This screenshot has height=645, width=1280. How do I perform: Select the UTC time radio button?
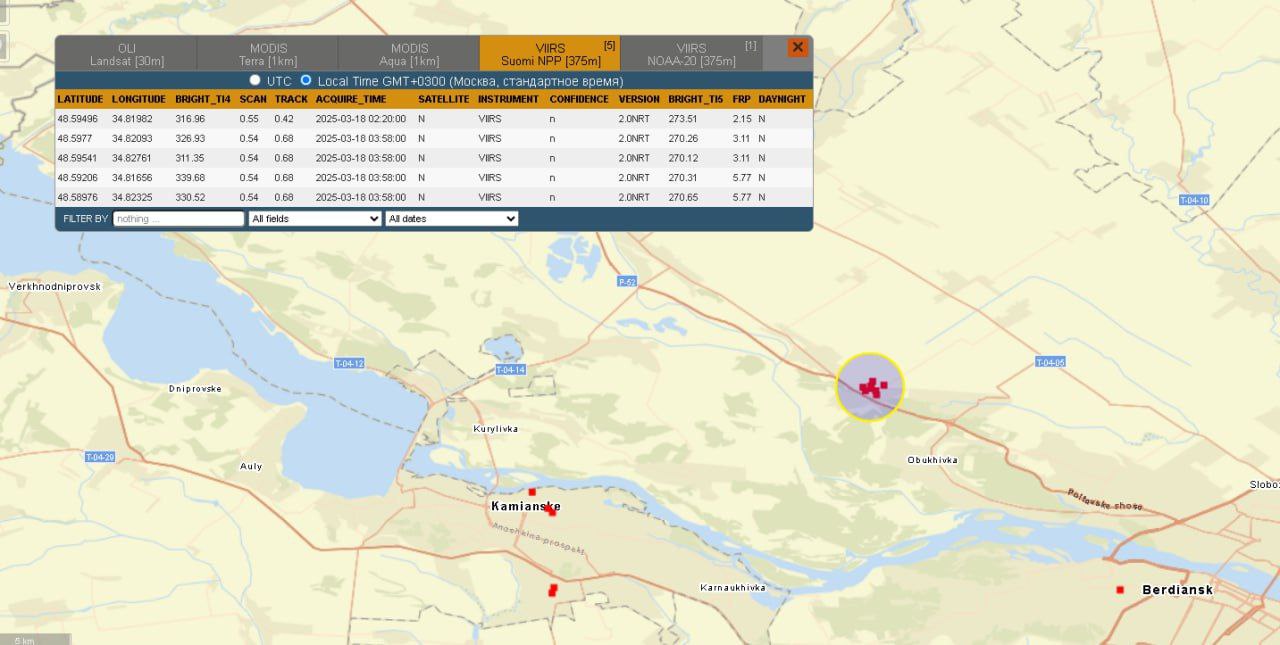click(x=255, y=80)
